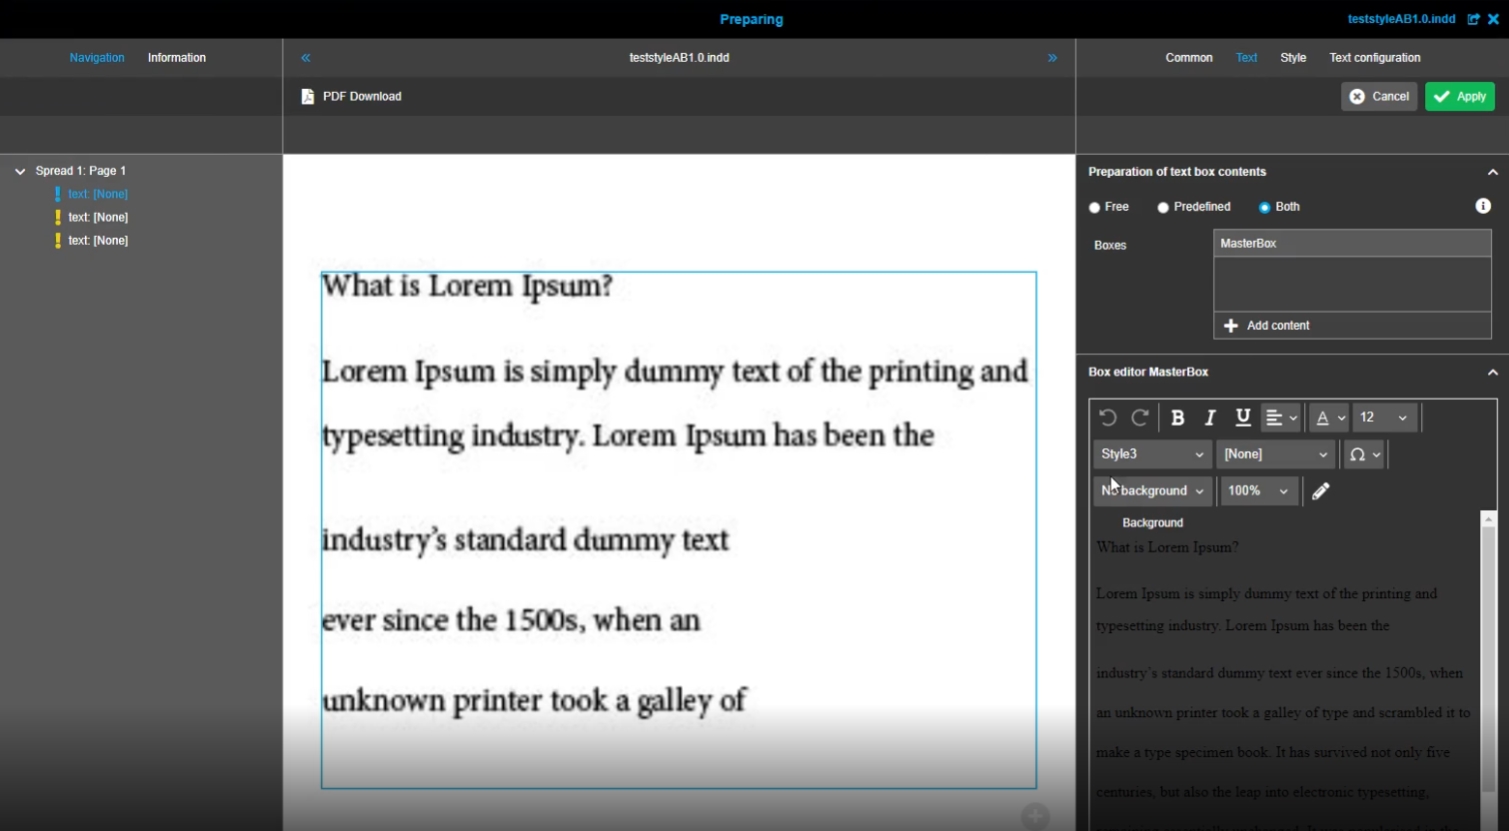Switch to the Style tab
The width and height of the screenshot is (1509, 831).
pos(1293,58)
